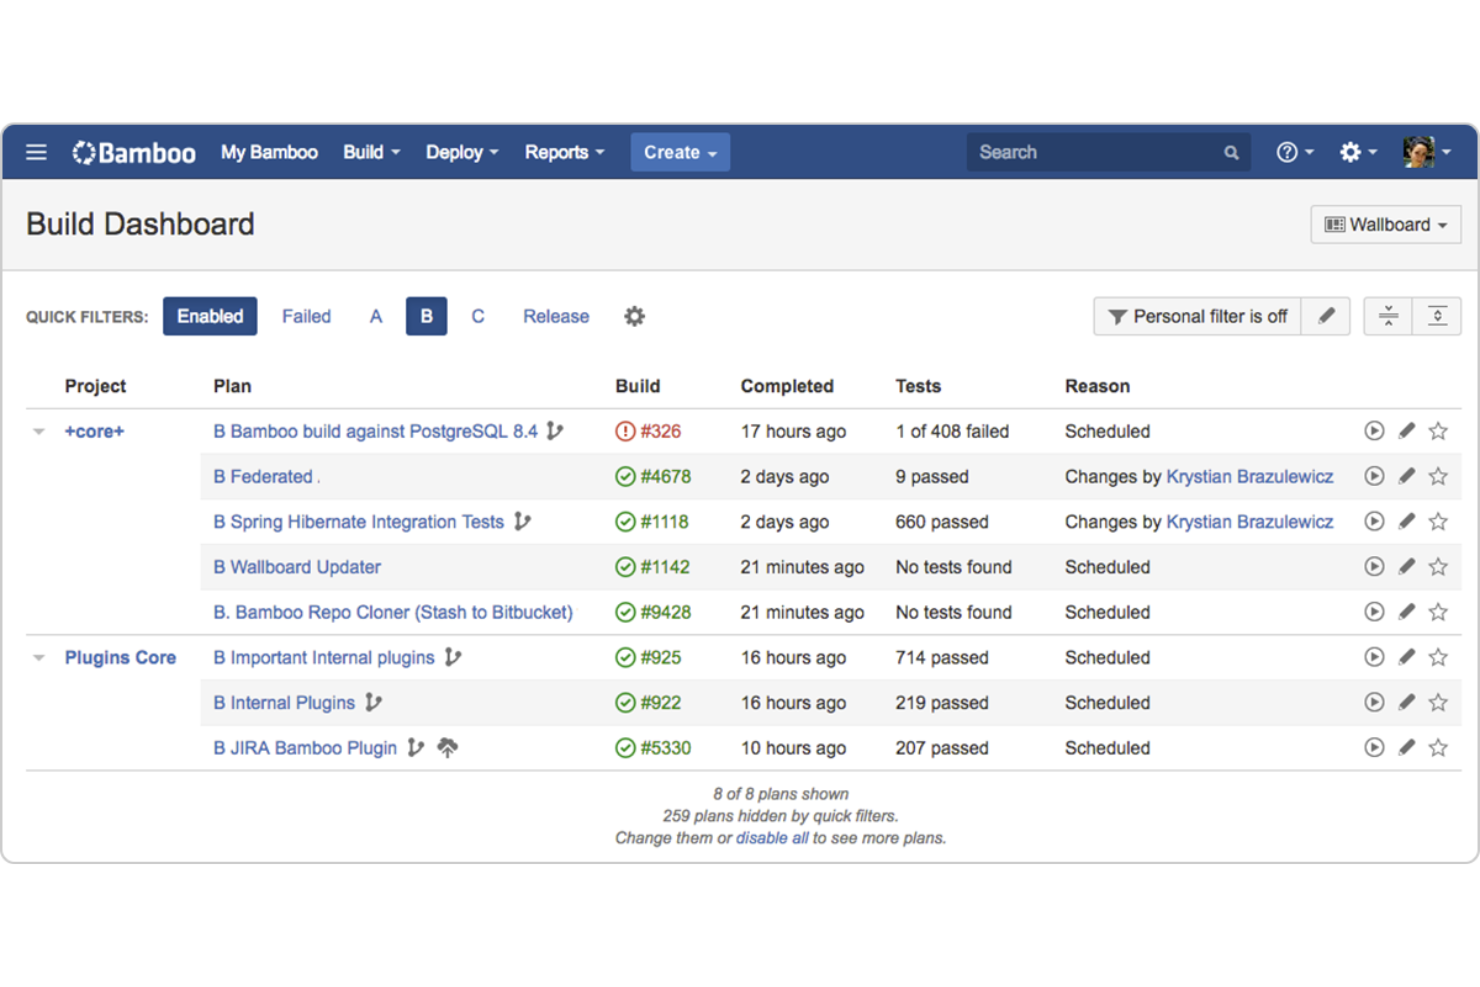Favourite Bamboo build against PostgreSQL 8.4 plan

(1438, 431)
